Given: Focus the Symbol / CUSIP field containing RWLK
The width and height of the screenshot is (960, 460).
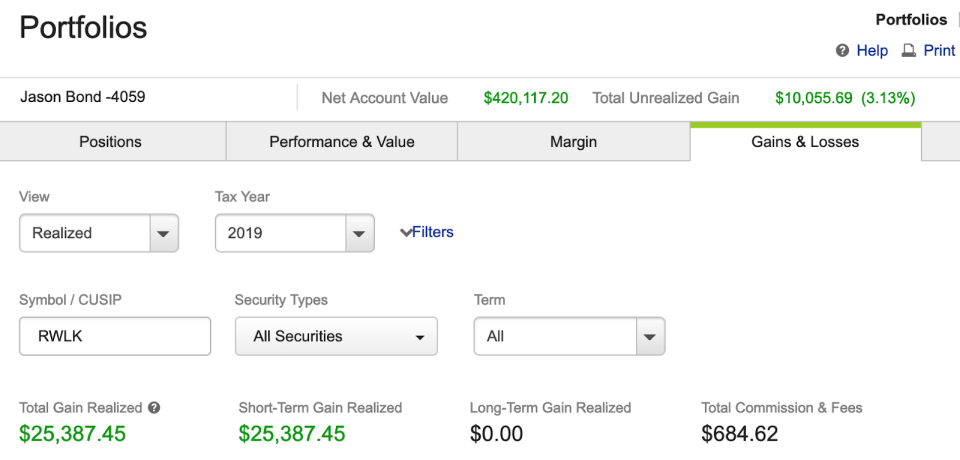Looking at the screenshot, I should (x=115, y=337).
